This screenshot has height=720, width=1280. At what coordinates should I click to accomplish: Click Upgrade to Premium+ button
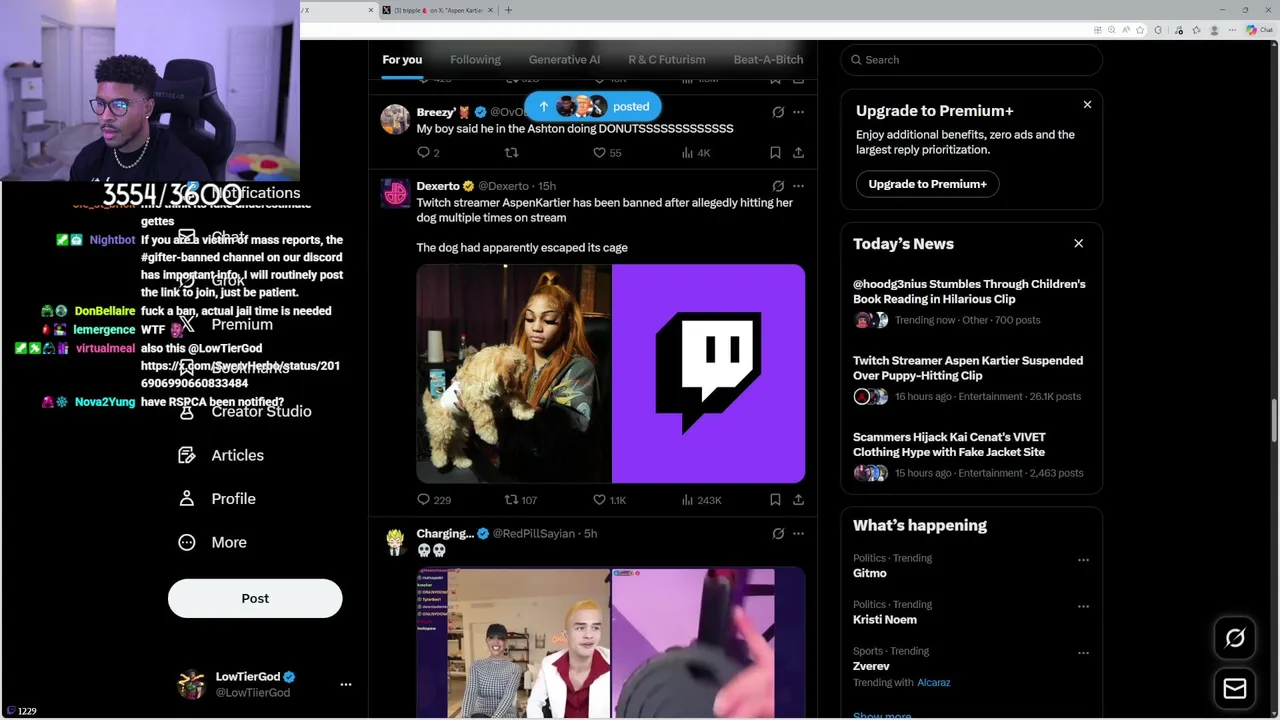927,184
